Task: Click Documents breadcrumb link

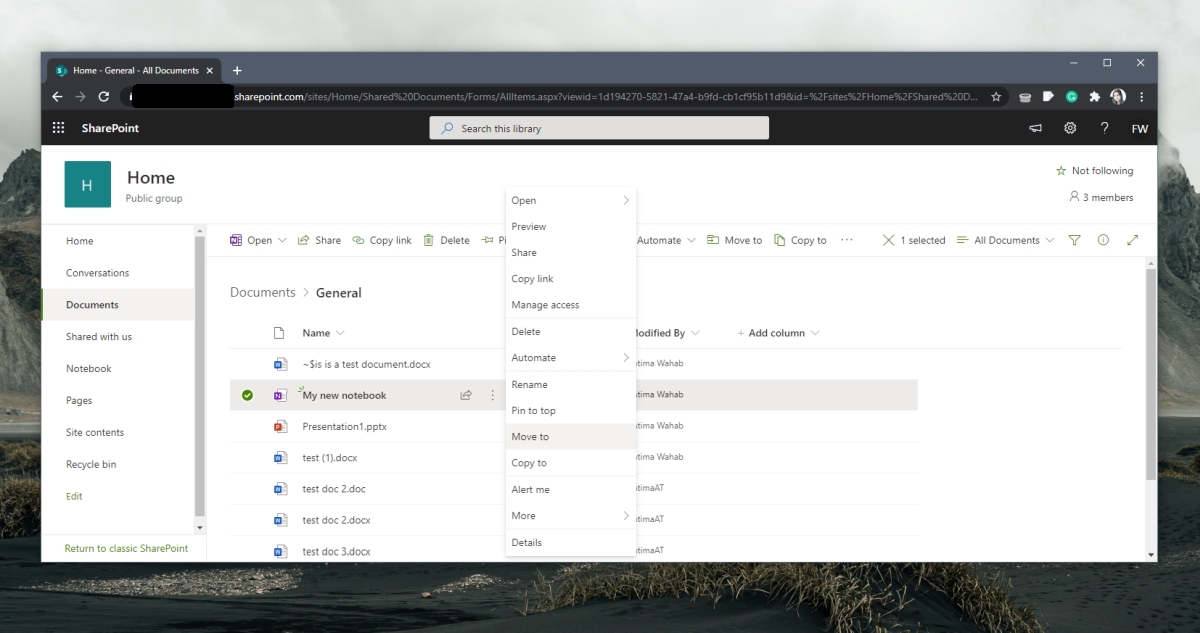Action: [263, 293]
